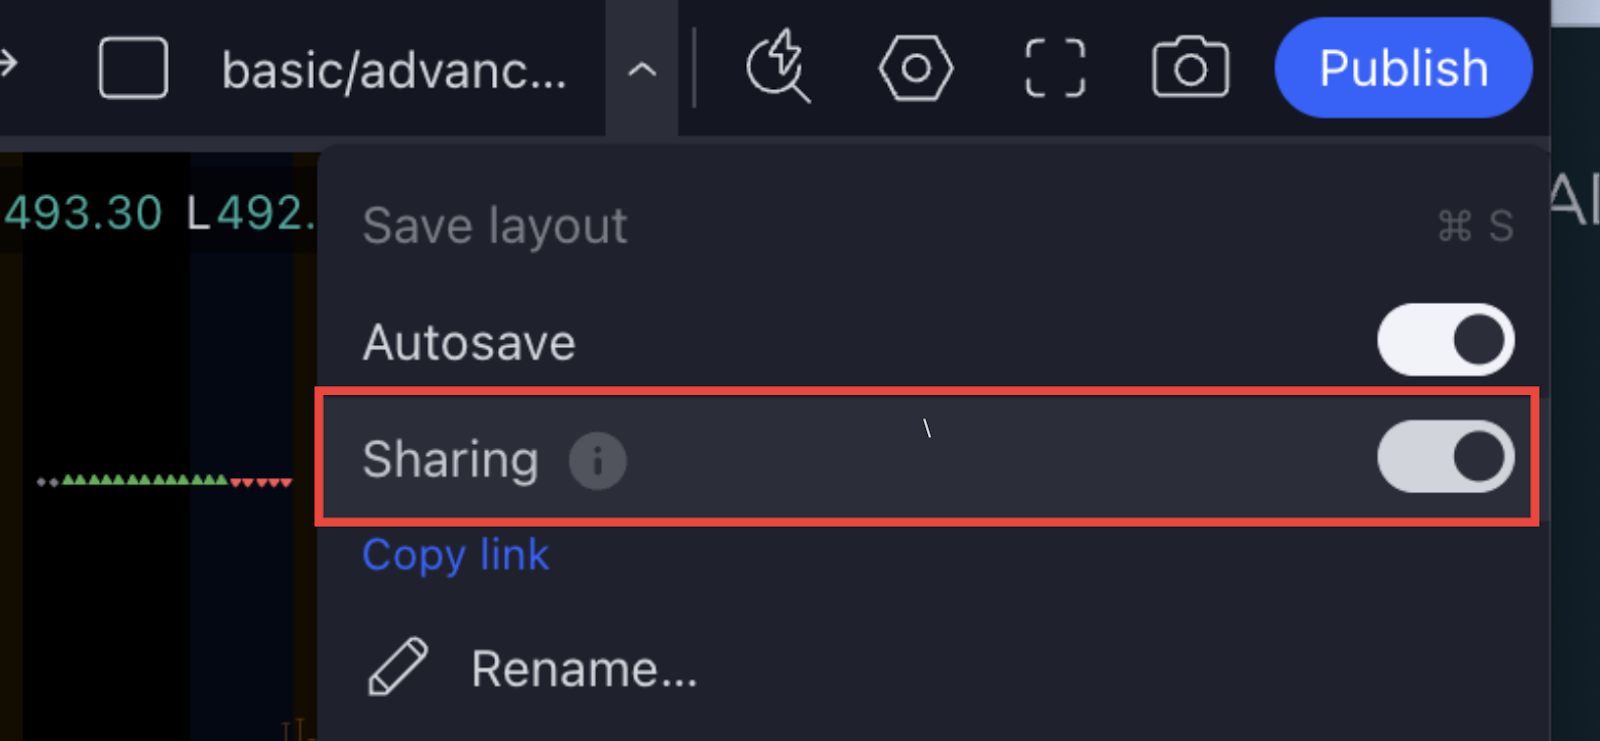Click the layout setup square icon
Image resolution: width=1600 pixels, height=741 pixels.
pyautogui.click(x=133, y=68)
